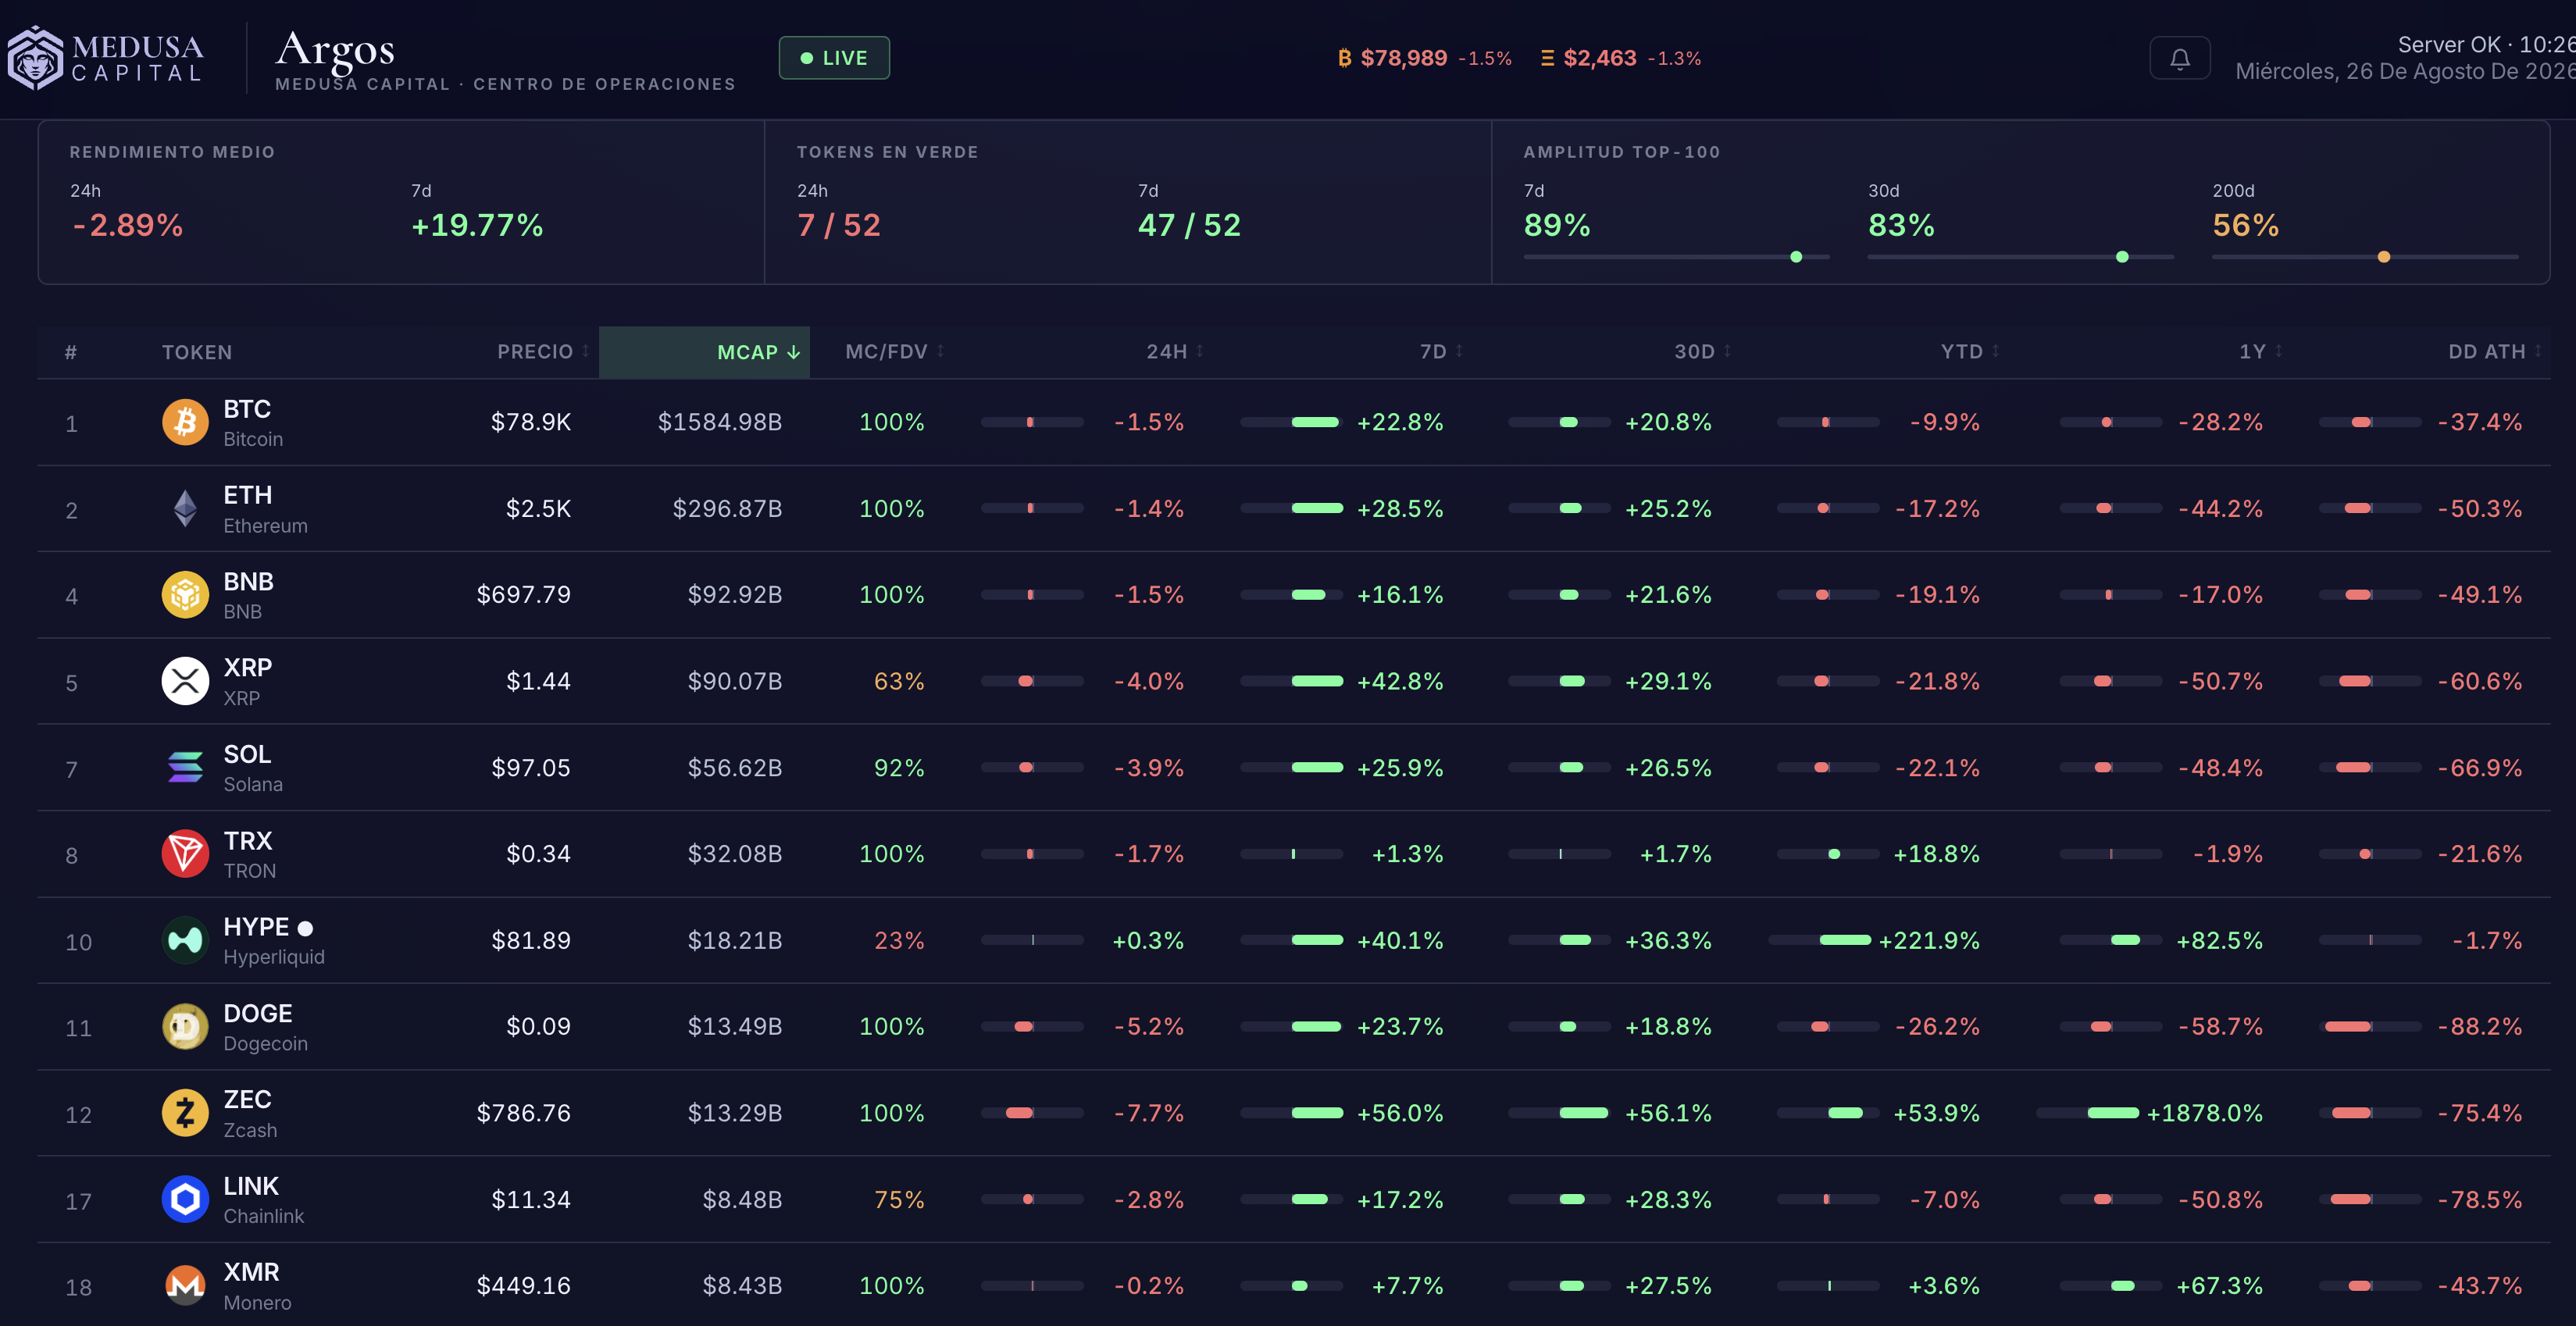The height and width of the screenshot is (1326, 2576).
Task: Sort table by 1Y column
Action: pos(2260,352)
